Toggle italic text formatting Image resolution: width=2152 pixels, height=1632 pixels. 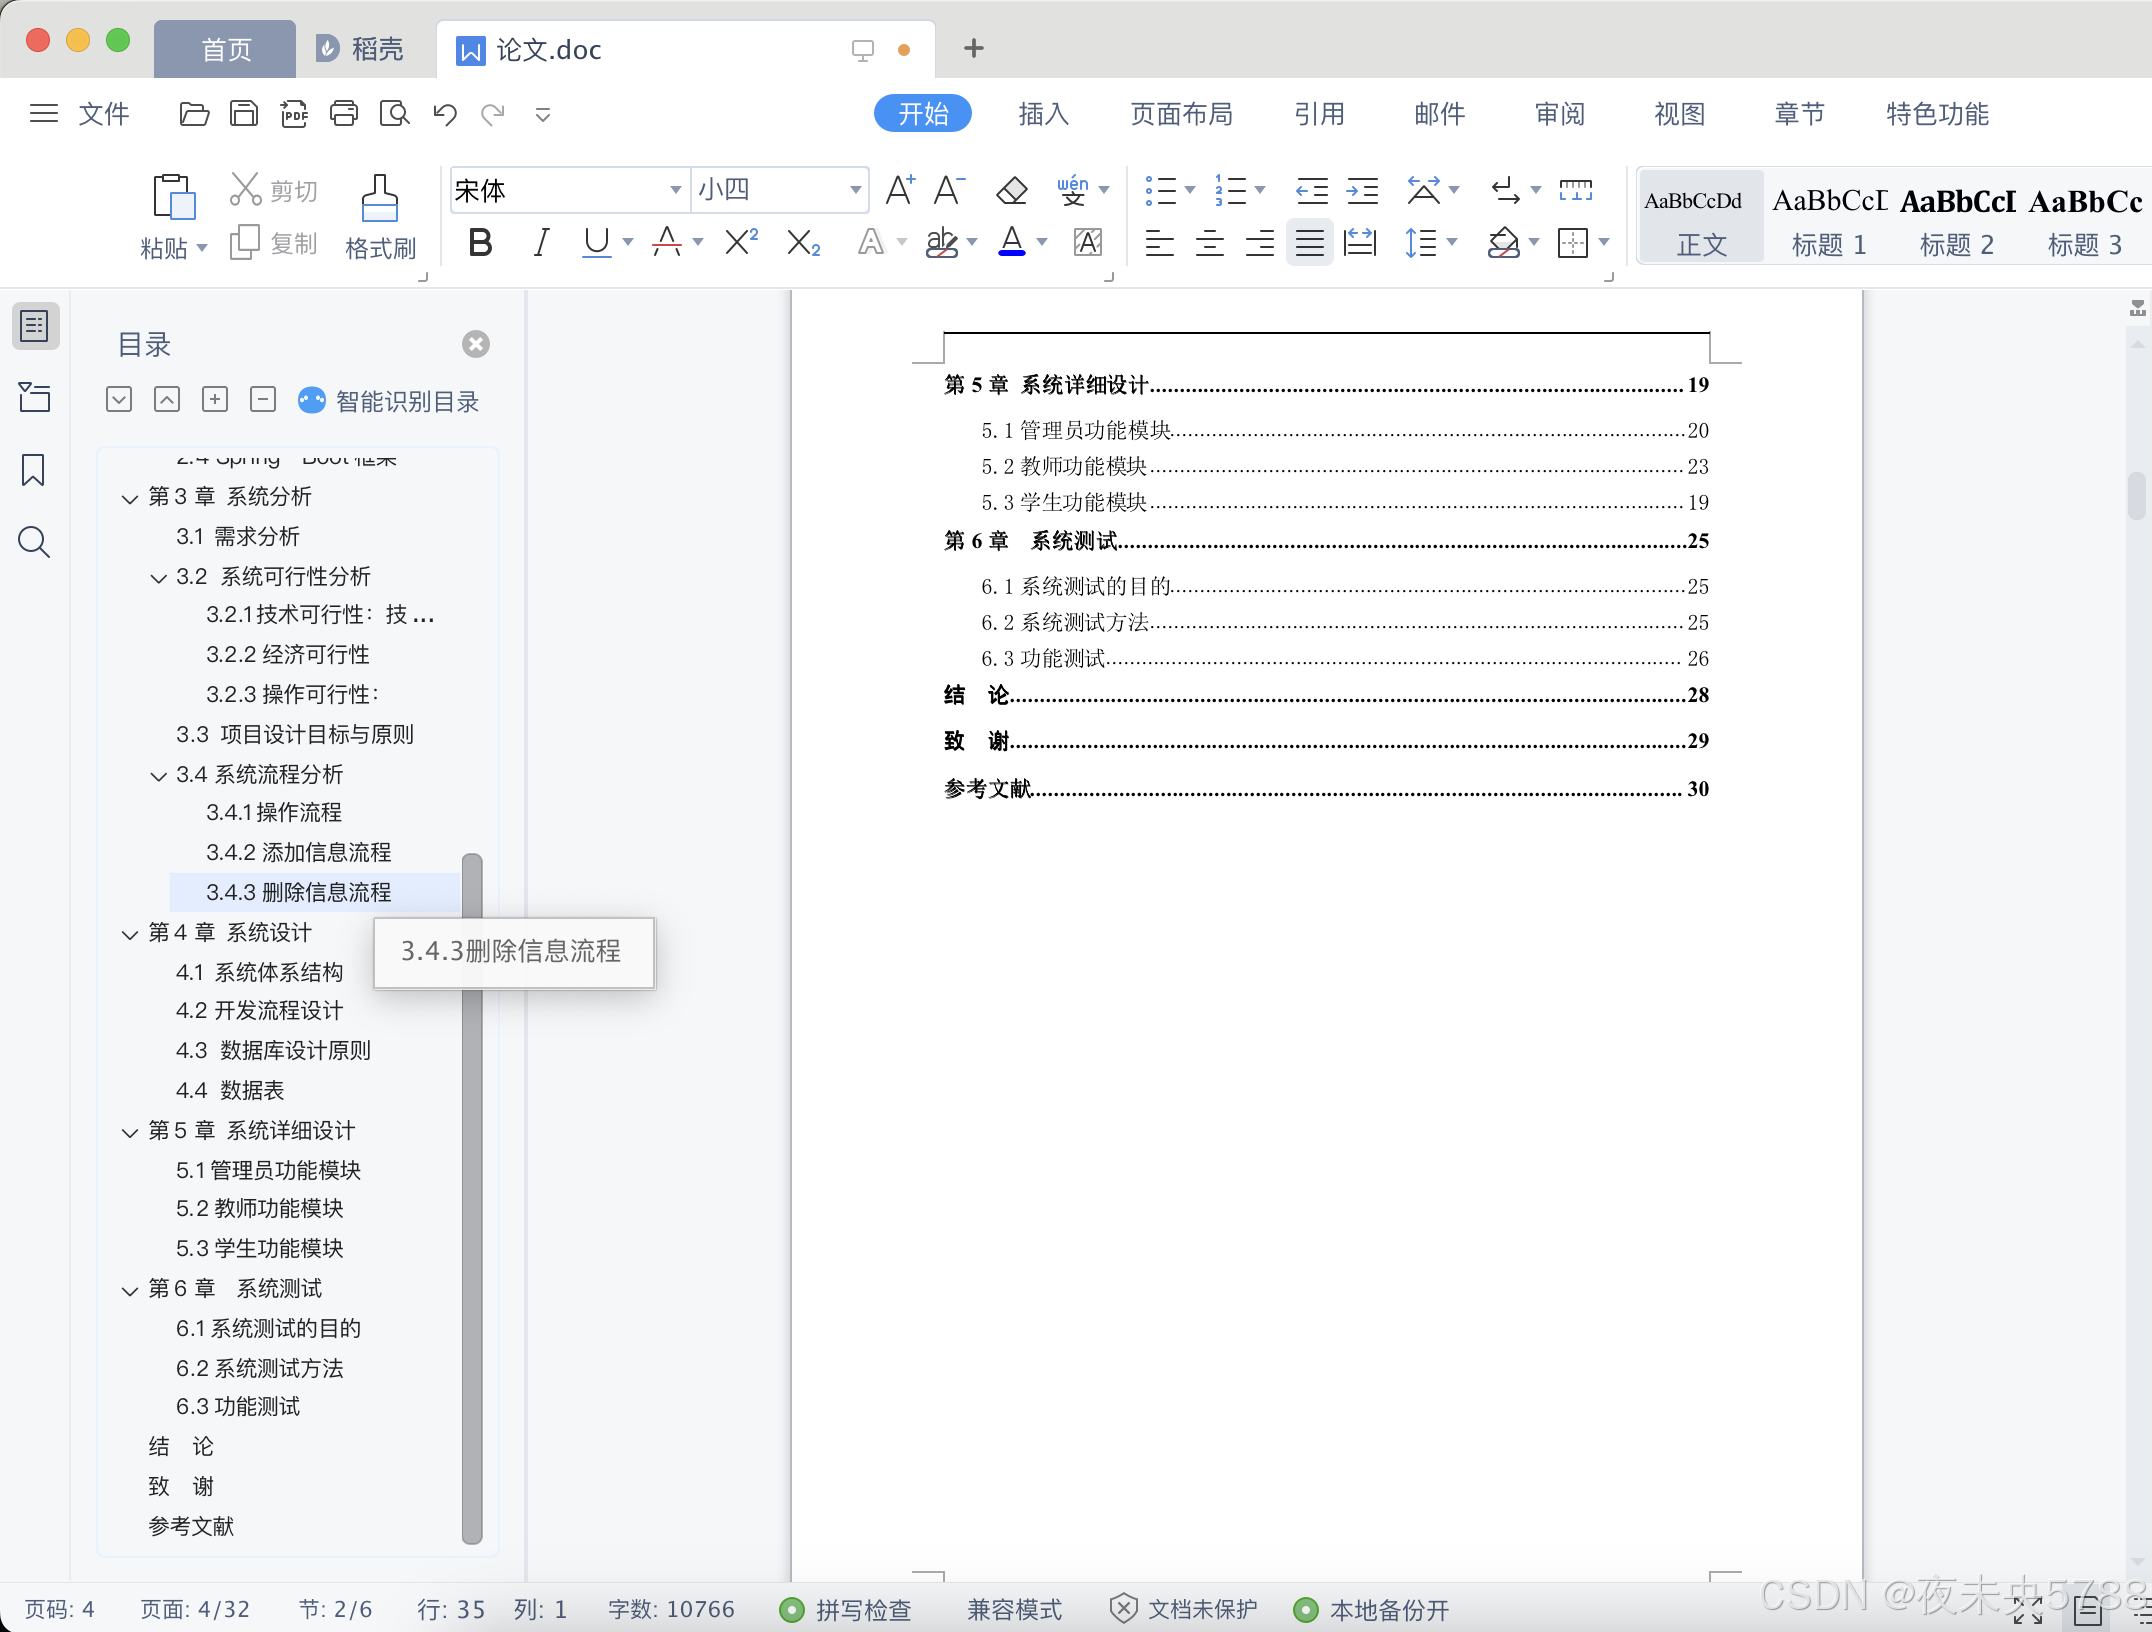(541, 243)
